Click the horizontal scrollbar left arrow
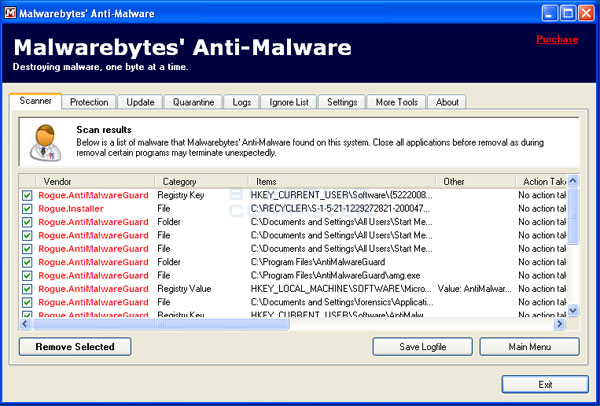This screenshot has height=406, width=600. [25, 324]
